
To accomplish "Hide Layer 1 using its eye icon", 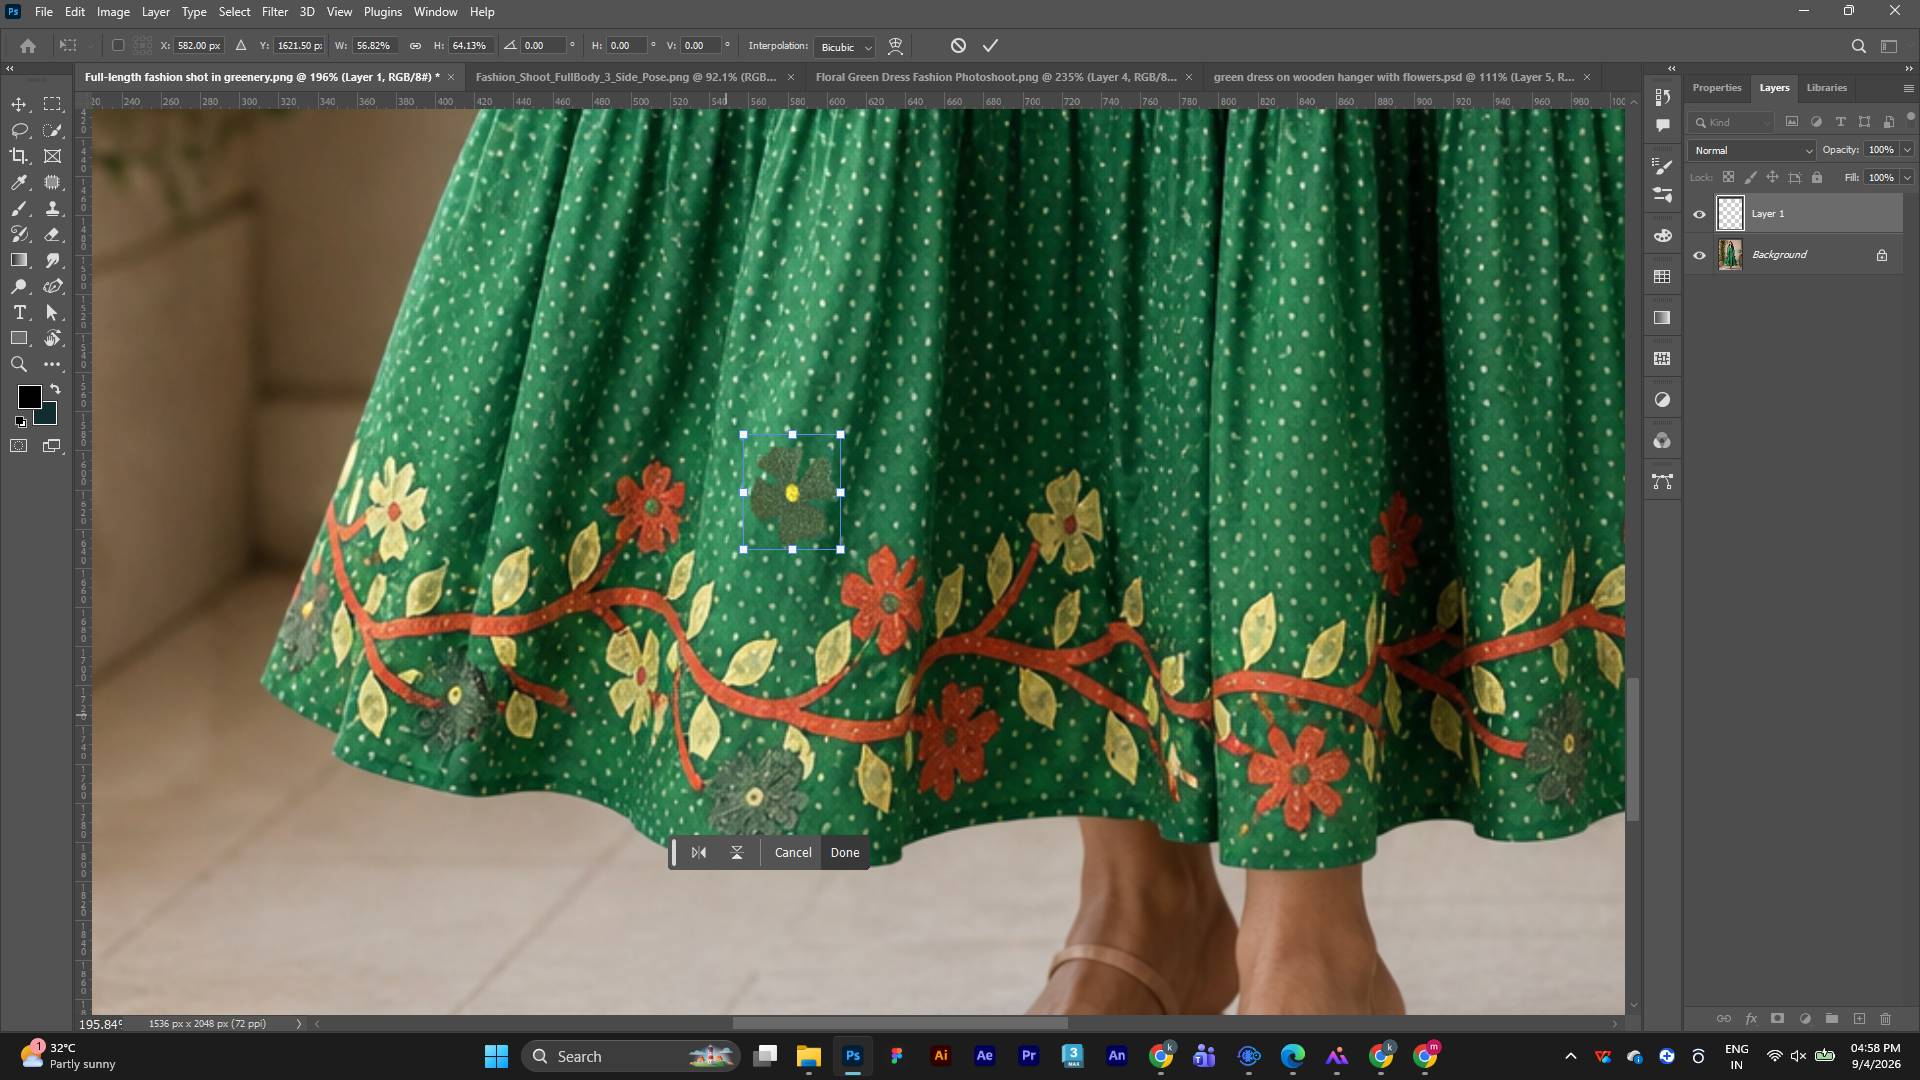I will 1699,214.
